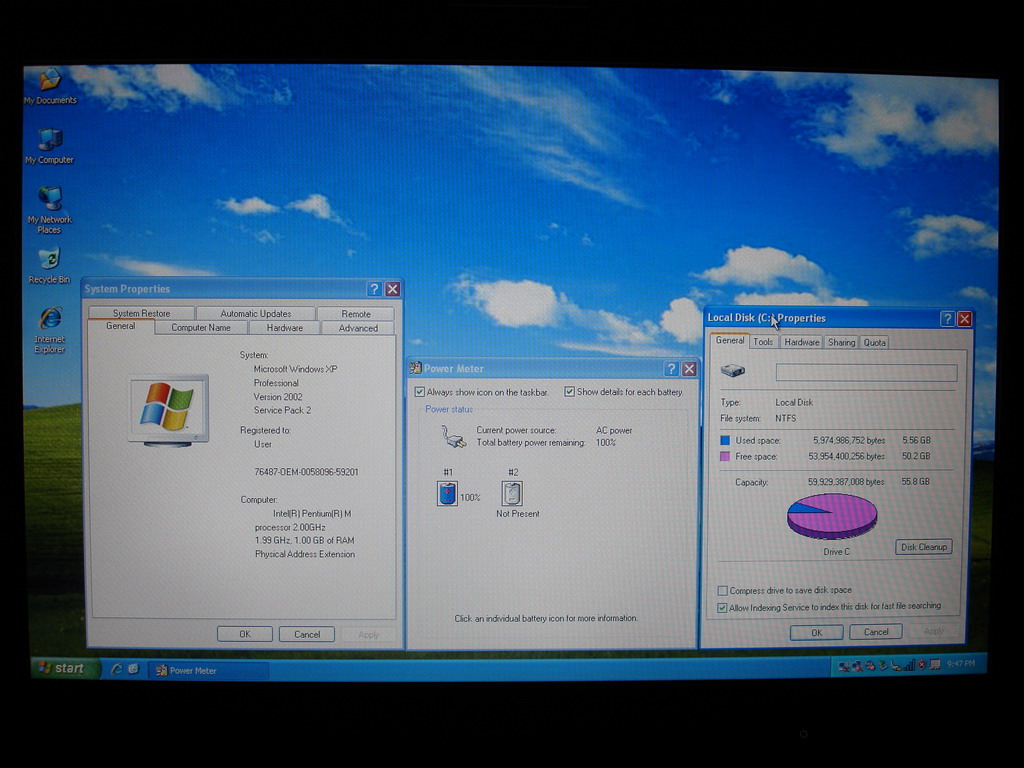Switch to the Quota tab

click(874, 342)
